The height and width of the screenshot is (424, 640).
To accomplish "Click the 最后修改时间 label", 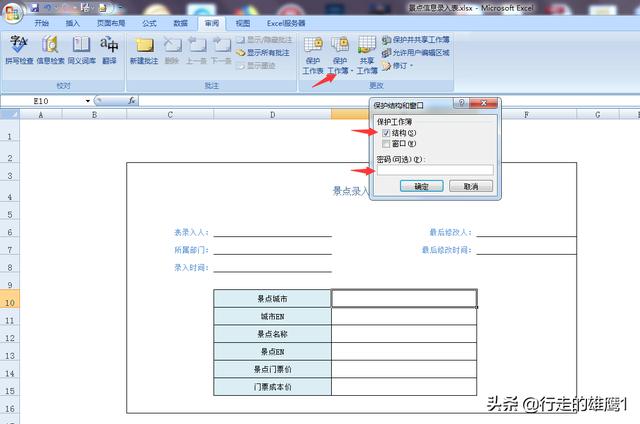I will pos(447,250).
